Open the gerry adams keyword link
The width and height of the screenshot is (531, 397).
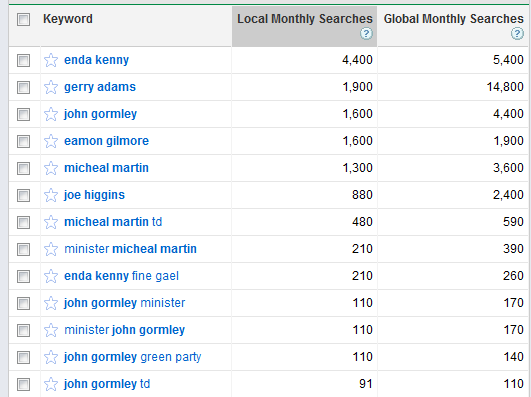(100, 87)
